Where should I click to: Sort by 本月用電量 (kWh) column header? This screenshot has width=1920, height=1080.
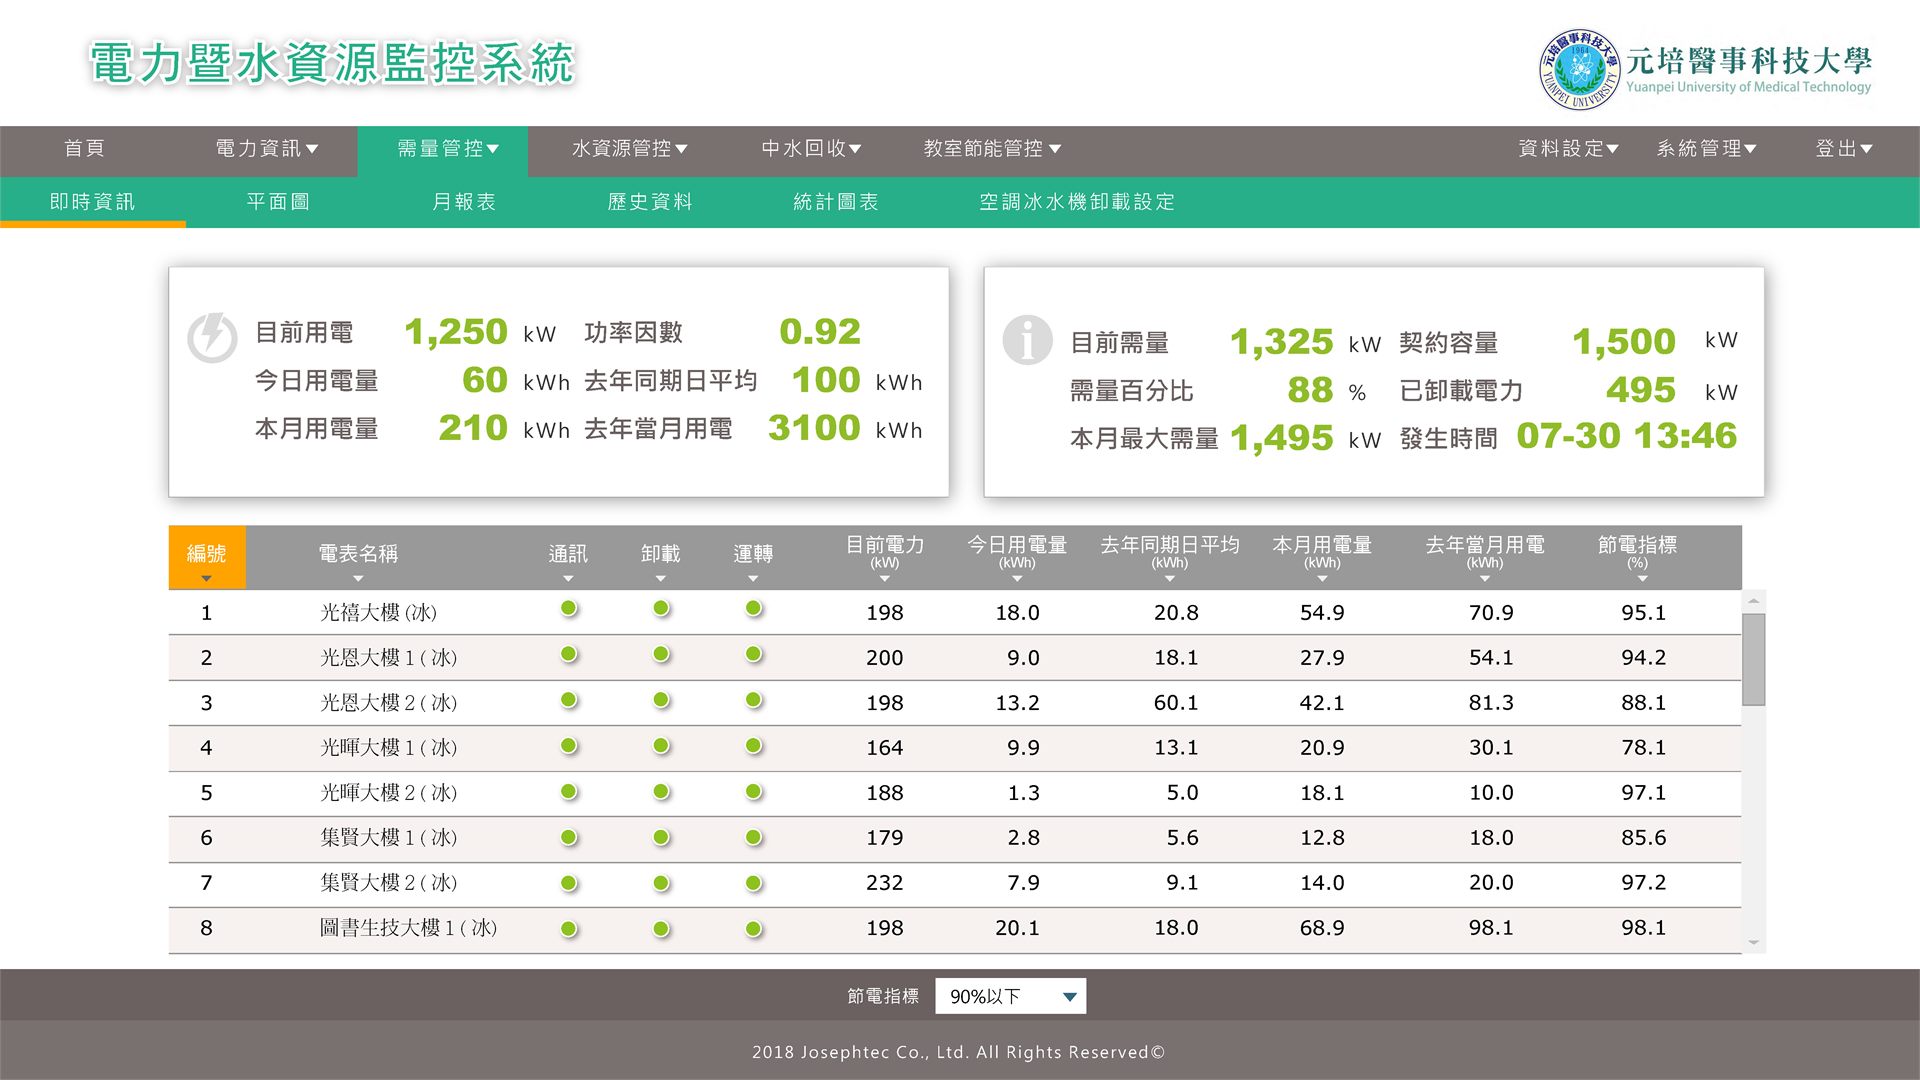pos(1322,557)
